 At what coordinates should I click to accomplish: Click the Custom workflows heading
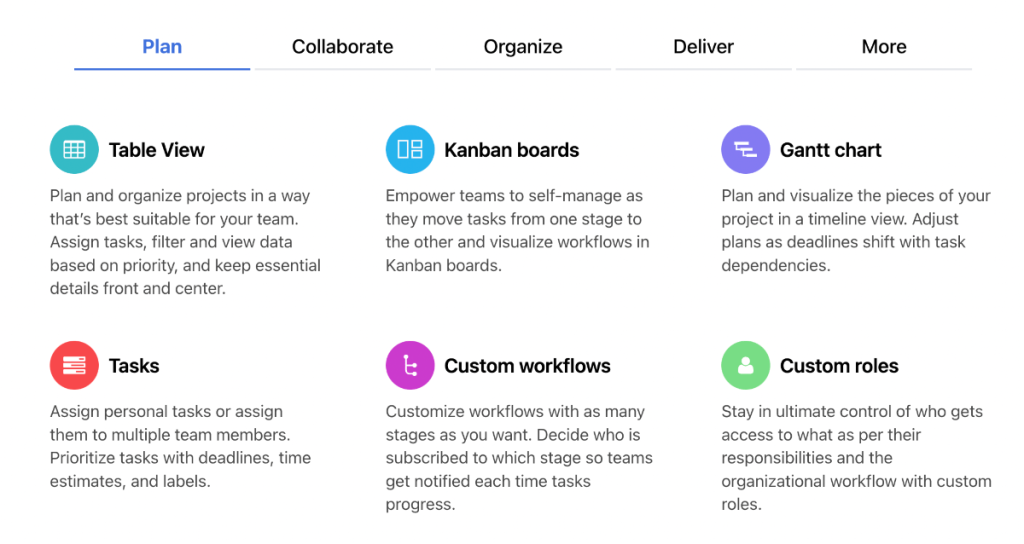click(527, 366)
